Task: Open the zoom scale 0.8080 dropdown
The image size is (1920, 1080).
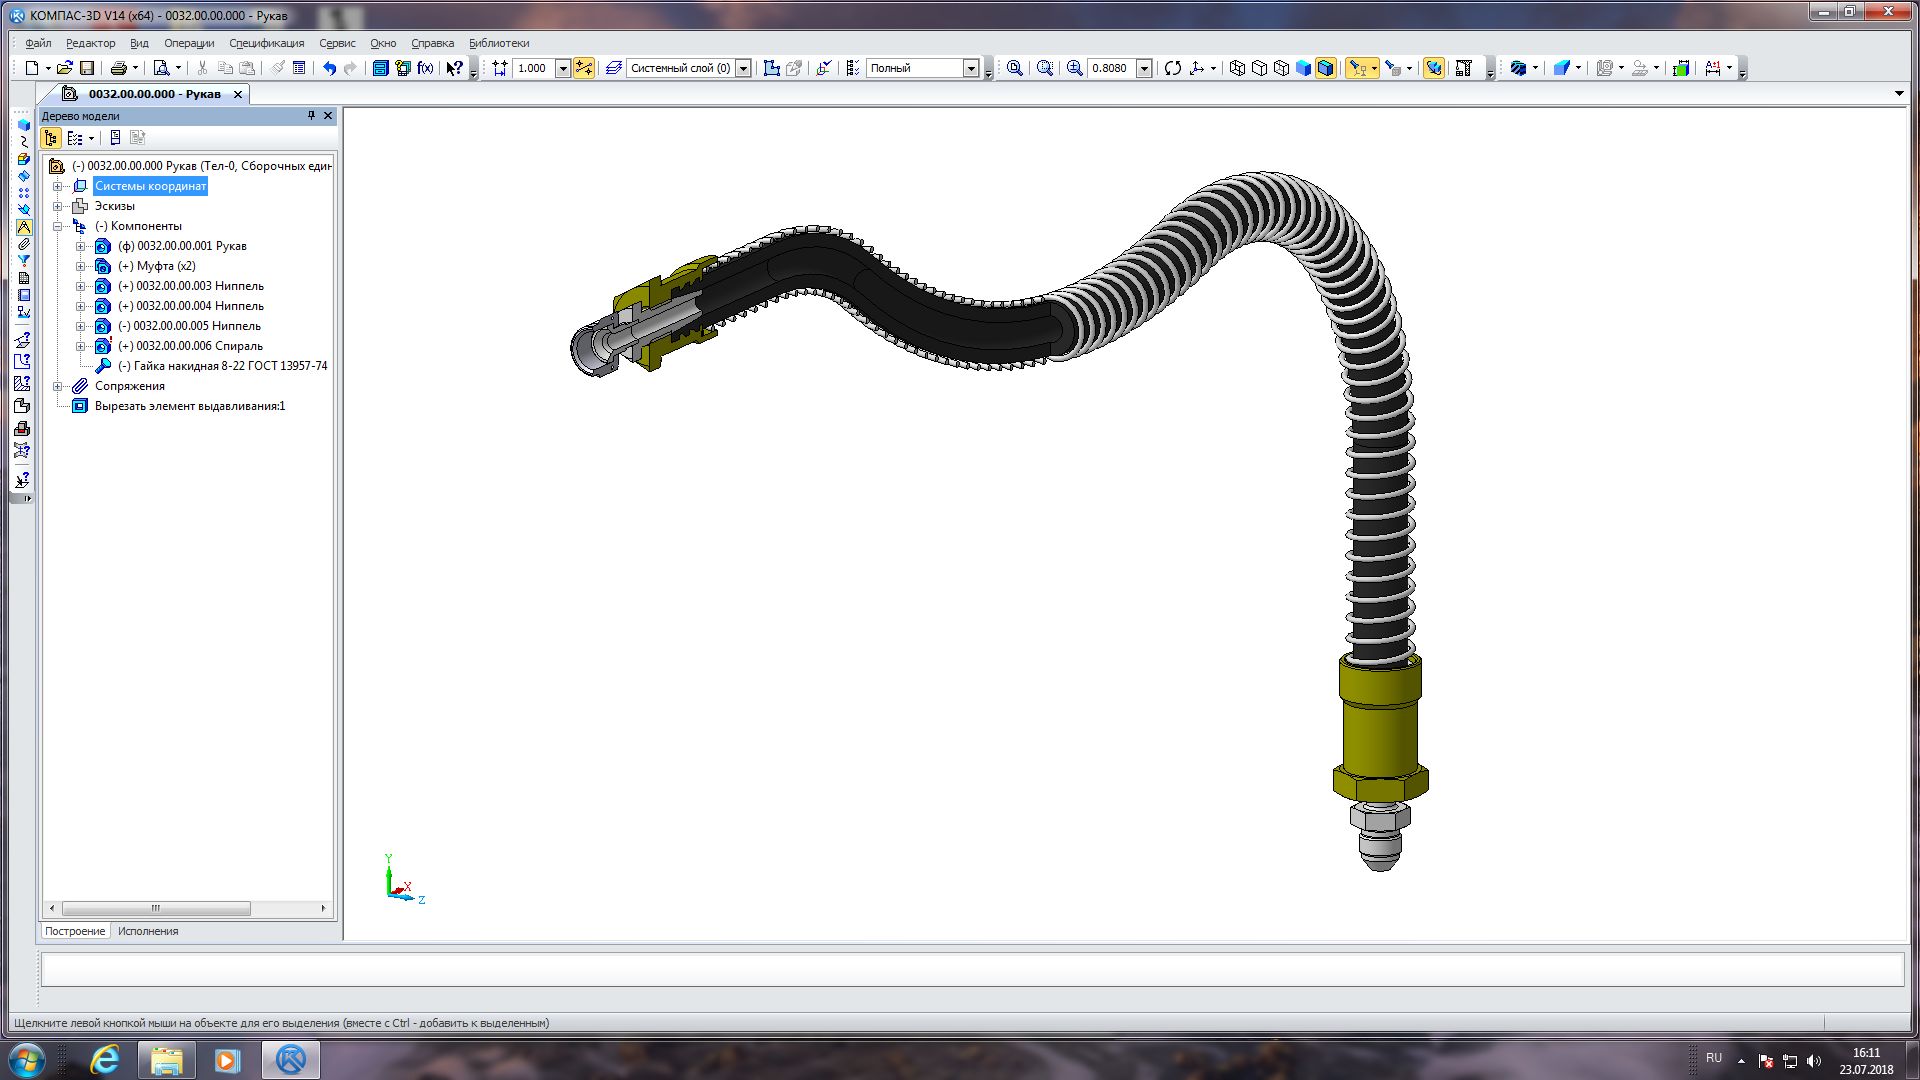Action: tap(1144, 68)
